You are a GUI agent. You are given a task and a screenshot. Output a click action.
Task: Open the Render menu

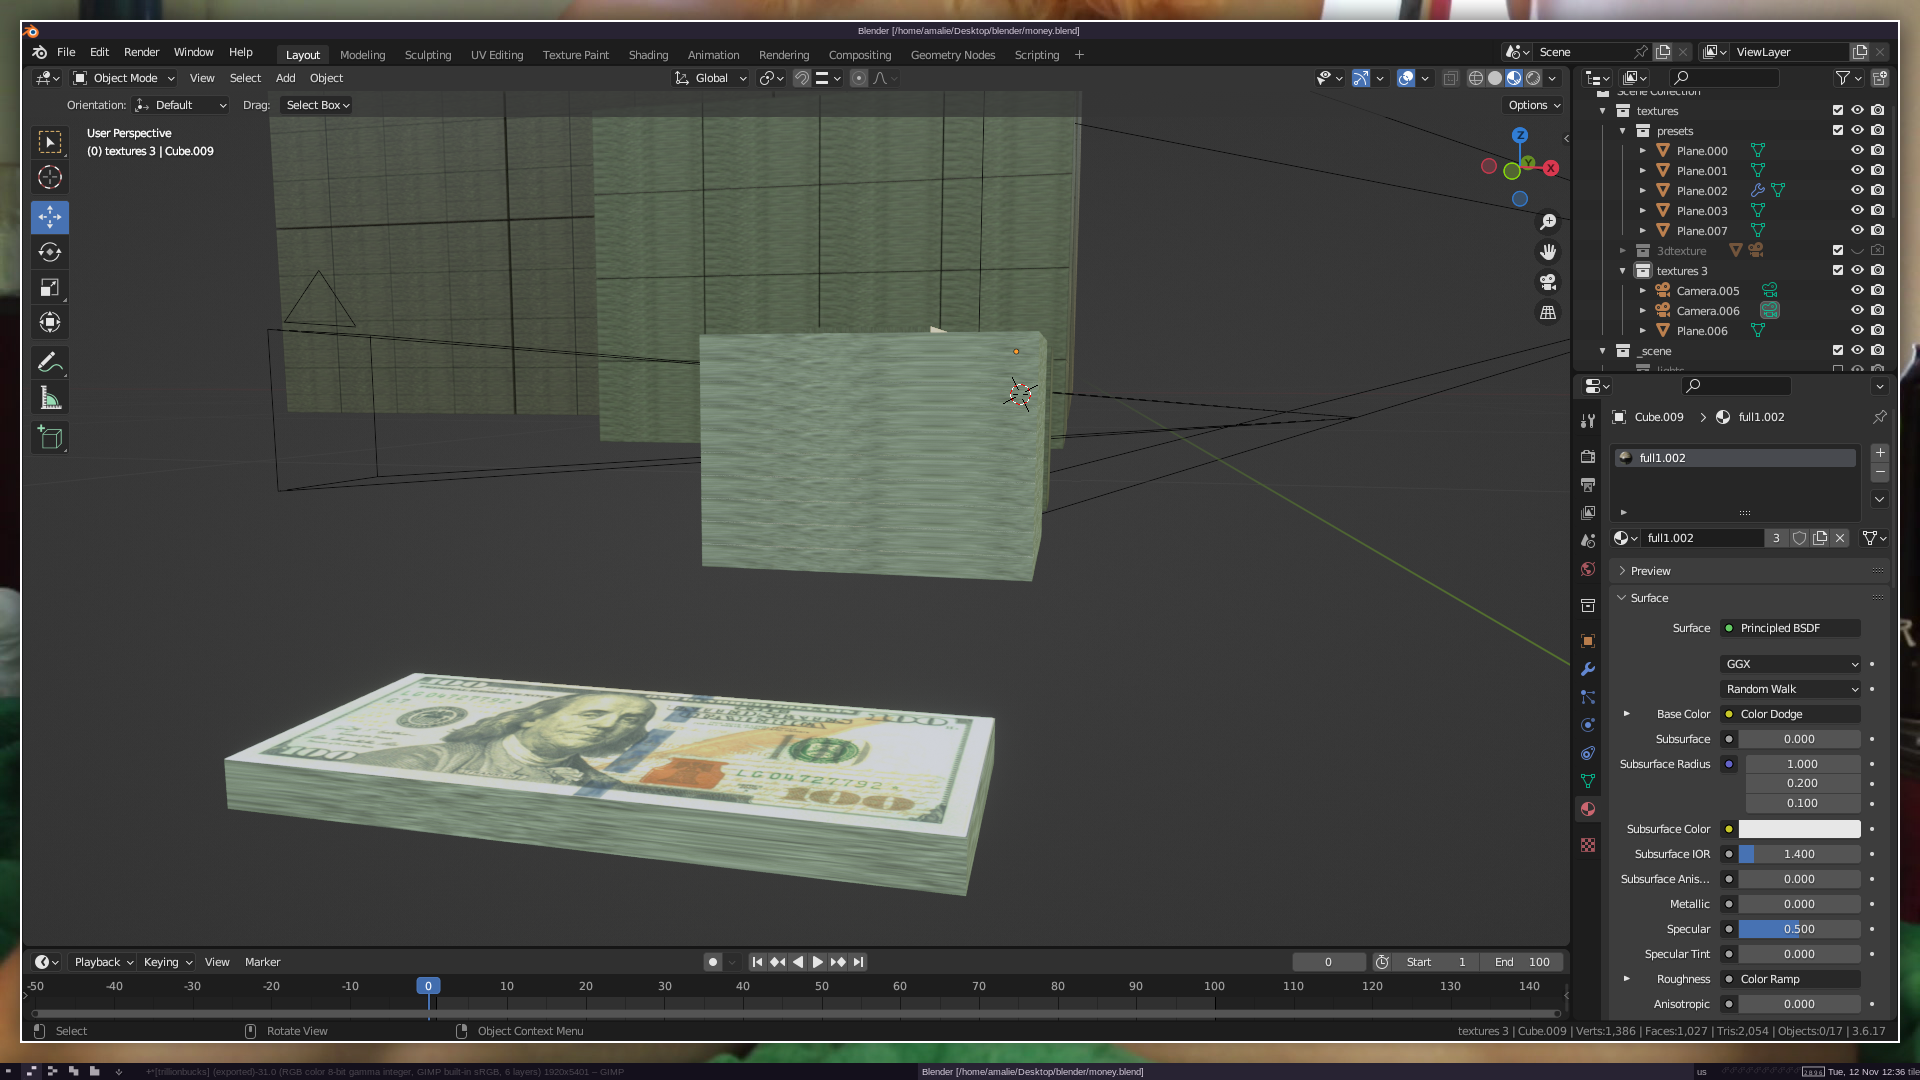click(141, 52)
